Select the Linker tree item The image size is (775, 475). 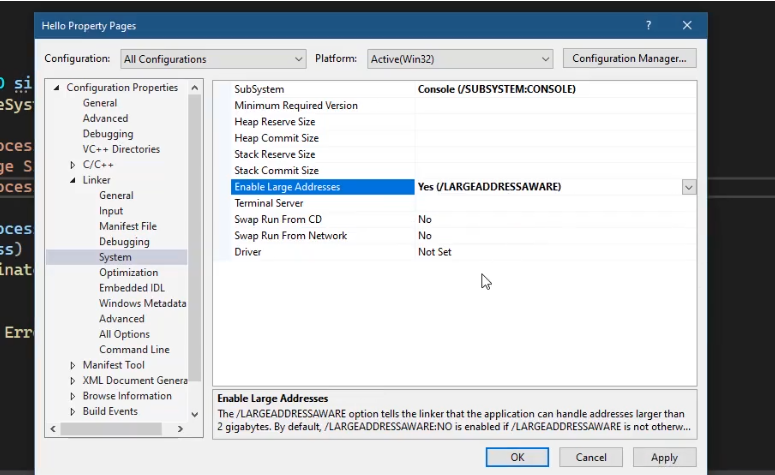[96, 180]
